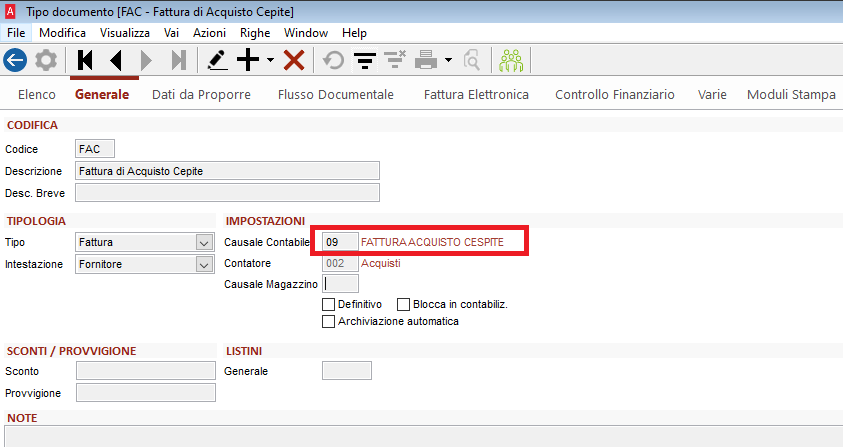Add a new record with plus icon
Image resolution: width=843 pixels, height=447 pixels.
tap(248, 60)
